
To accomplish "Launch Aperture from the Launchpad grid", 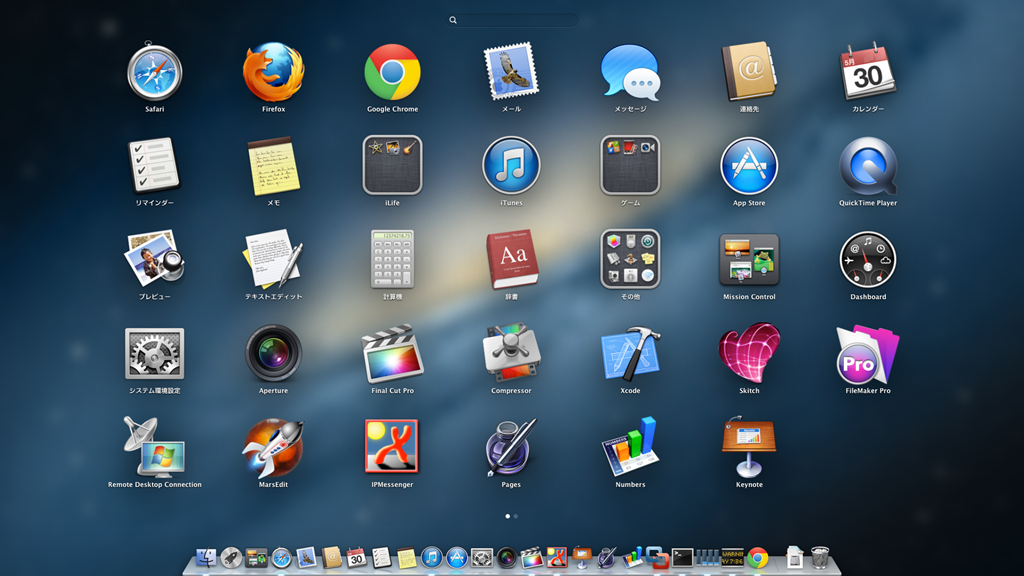I will pyautogui.click(x=273, y=353).
